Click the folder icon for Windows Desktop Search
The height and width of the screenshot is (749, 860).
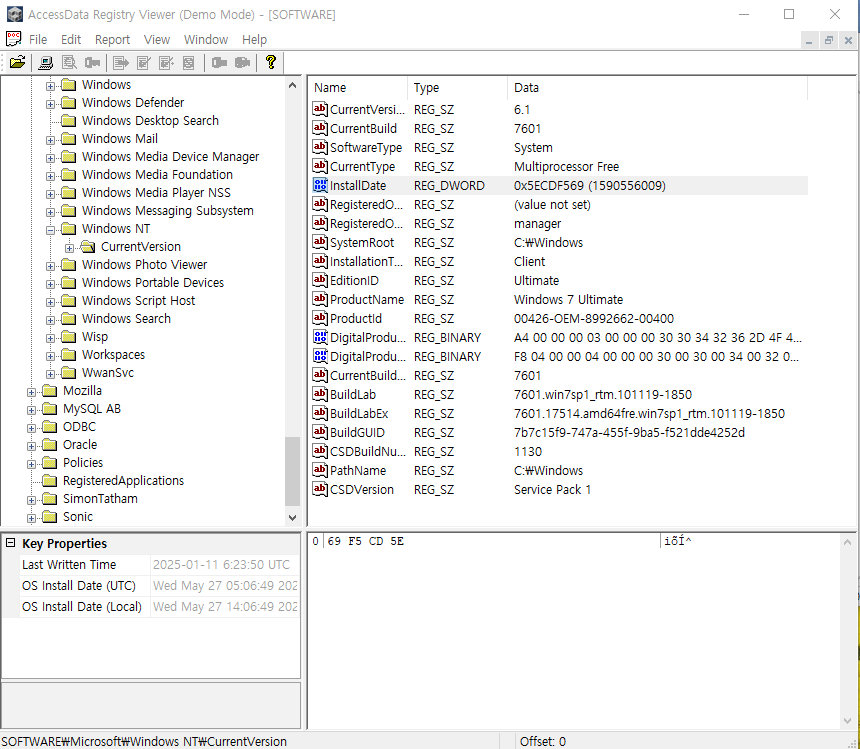(69, 121)
